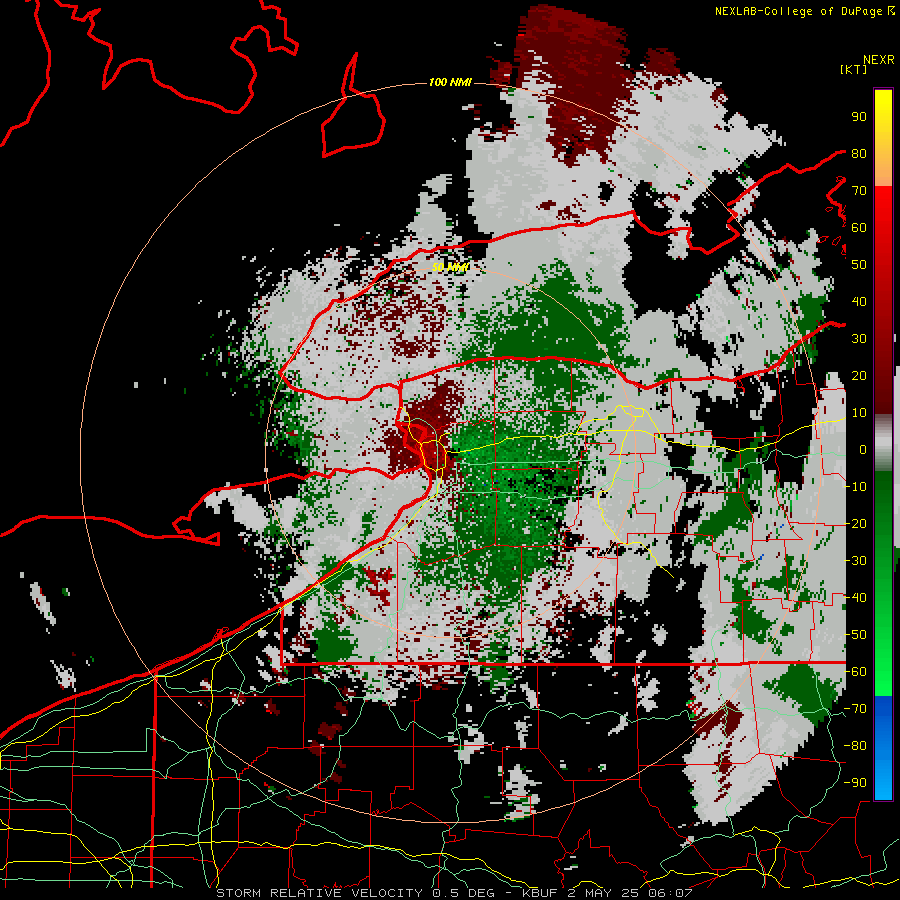Click the -90 value on velocity scale
The image size is (900, 900).
(x=855, y=782)
